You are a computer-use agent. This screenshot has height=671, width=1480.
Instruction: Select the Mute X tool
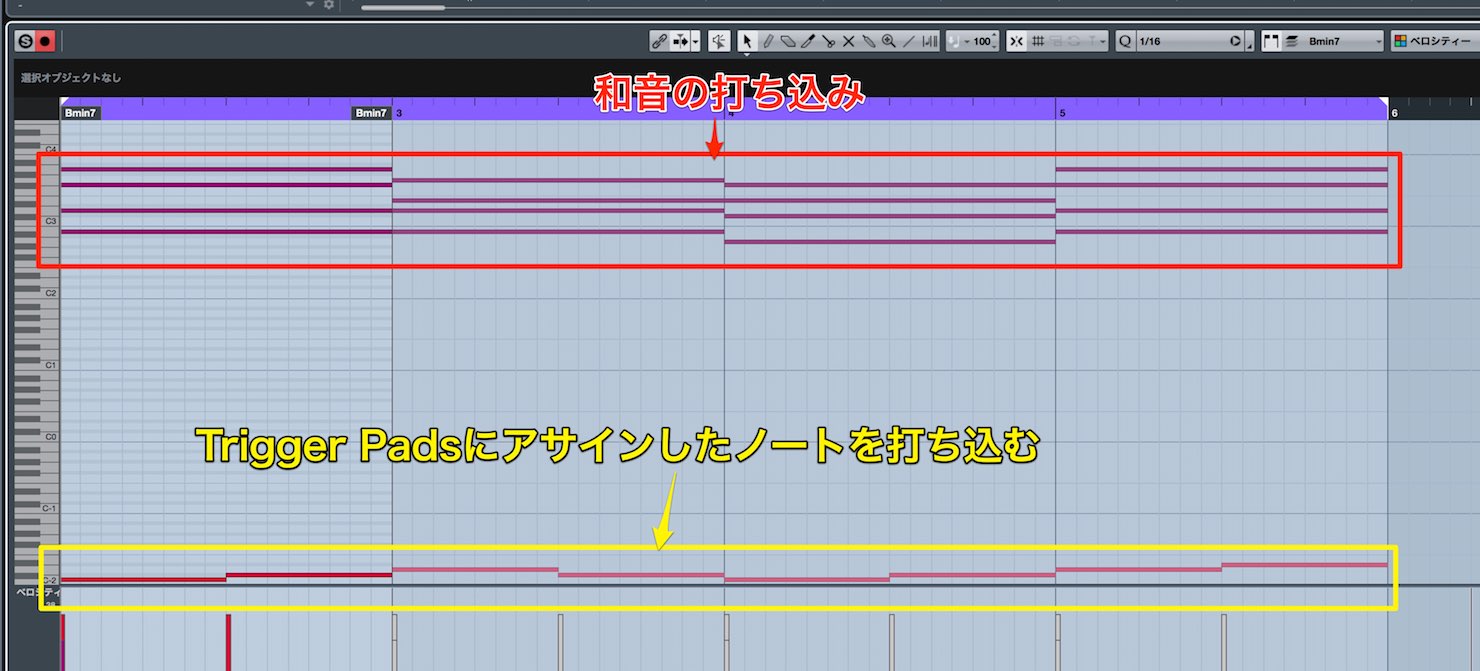point(848,41)
